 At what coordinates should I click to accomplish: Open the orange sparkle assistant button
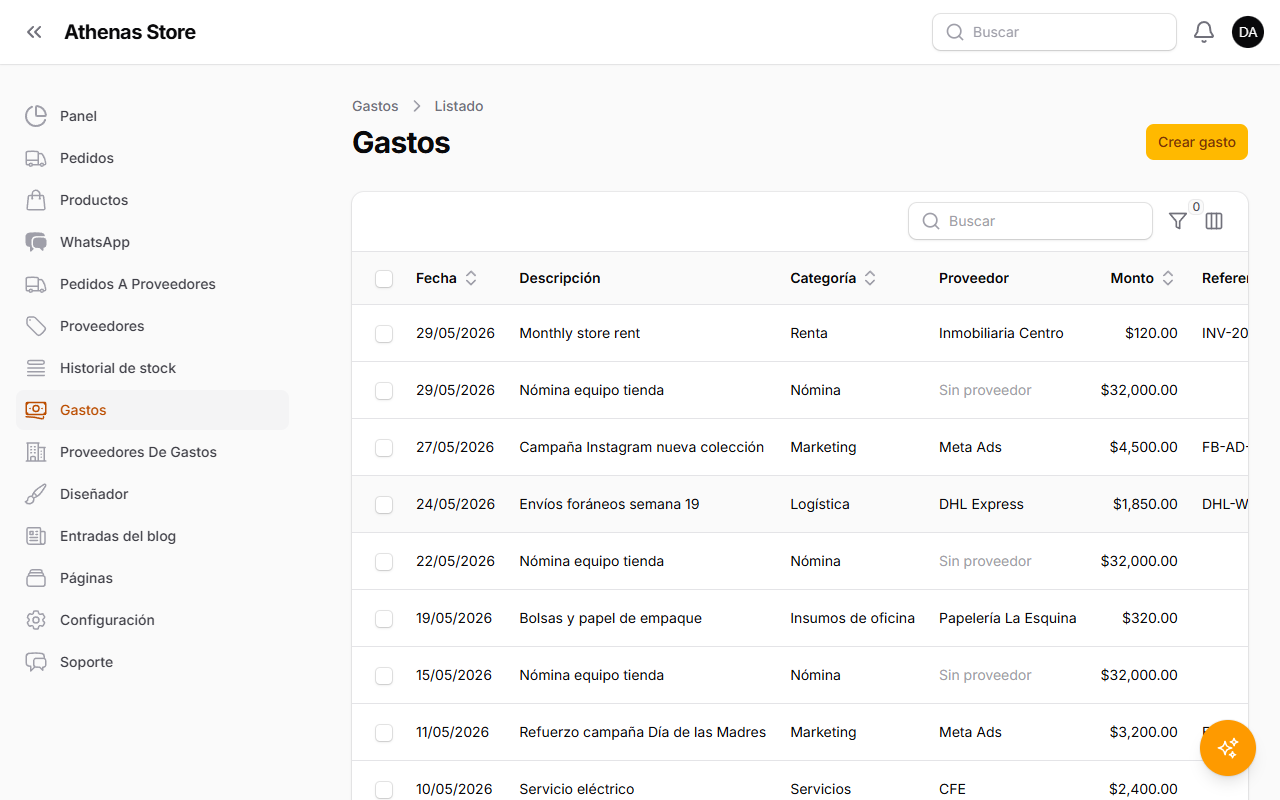[1228, 748]
